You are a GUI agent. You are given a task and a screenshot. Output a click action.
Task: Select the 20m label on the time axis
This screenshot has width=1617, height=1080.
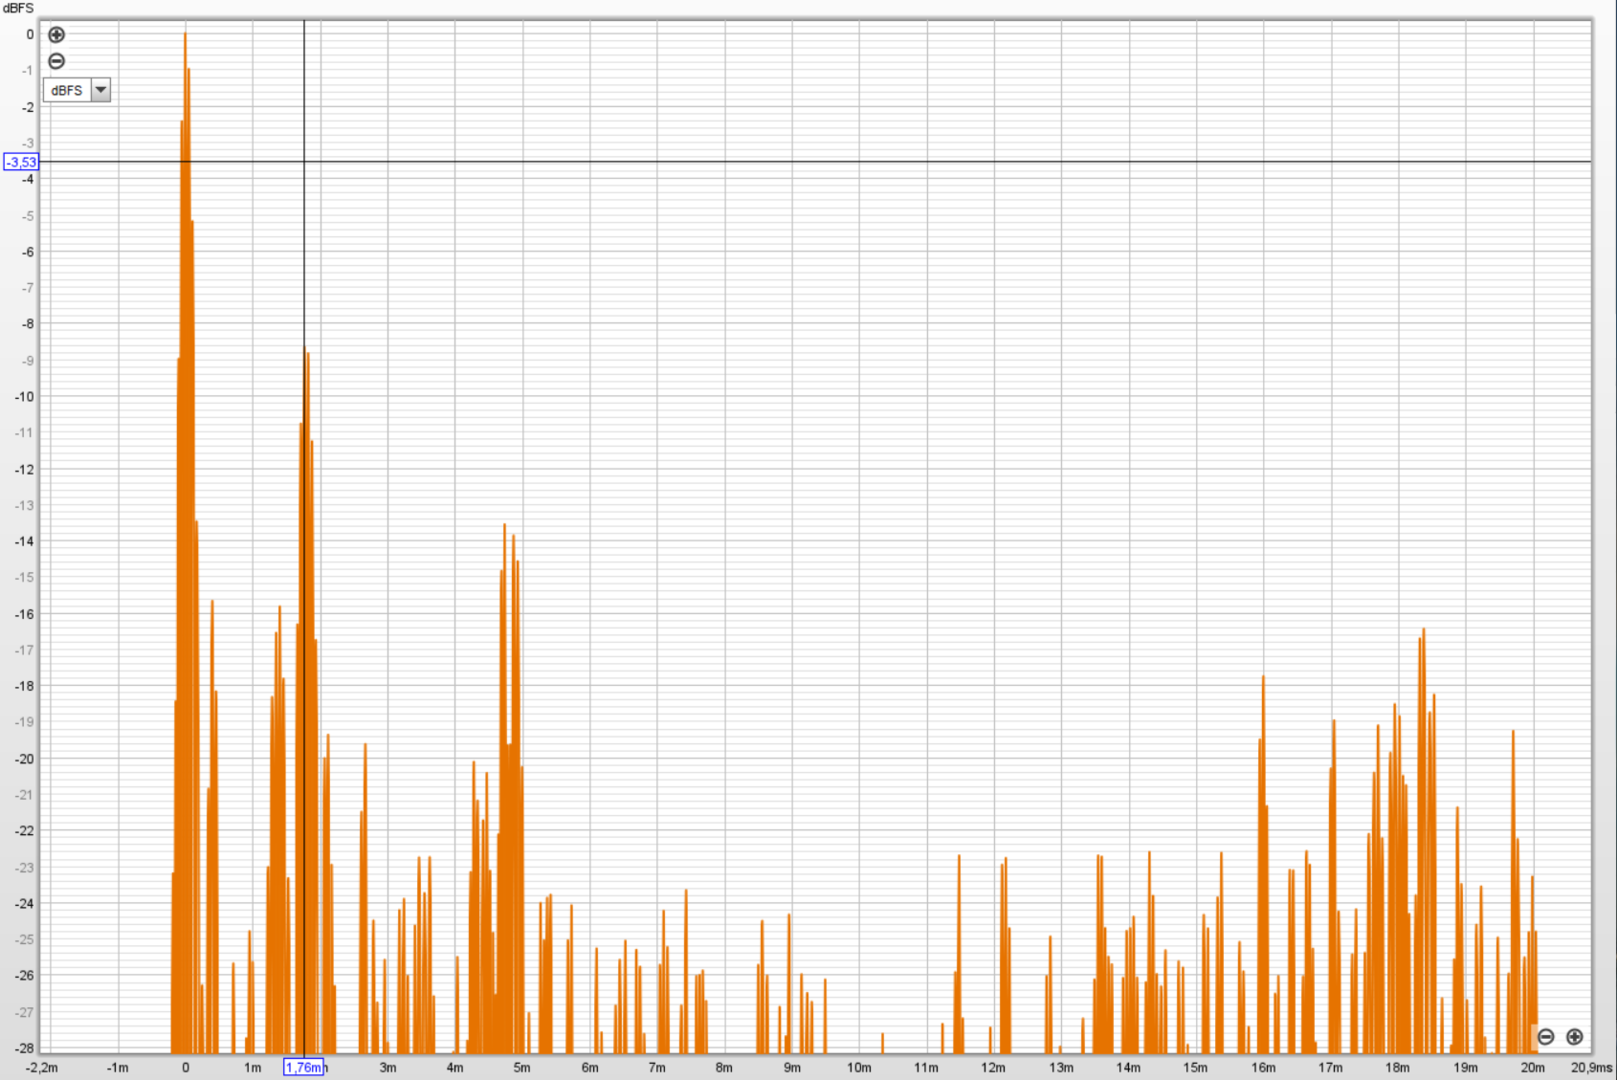(x=1532, y=1068)
